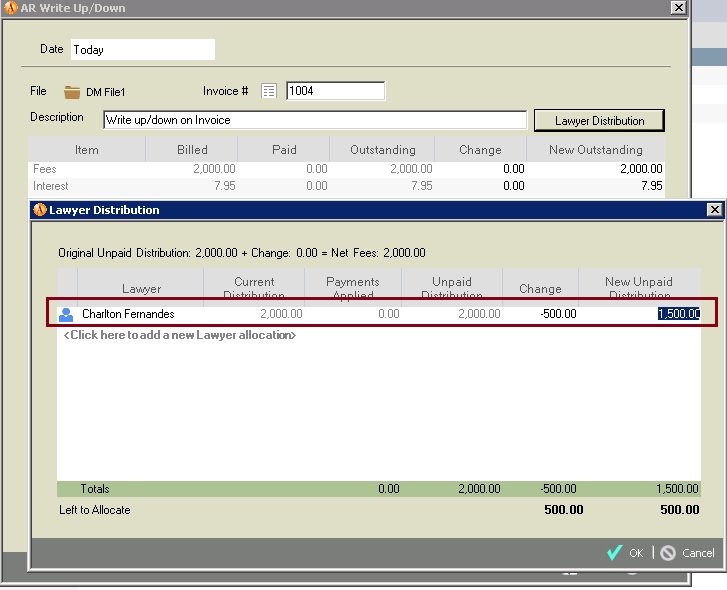
Task: Open the invoice list lookup icon
Action: [269, 91]
